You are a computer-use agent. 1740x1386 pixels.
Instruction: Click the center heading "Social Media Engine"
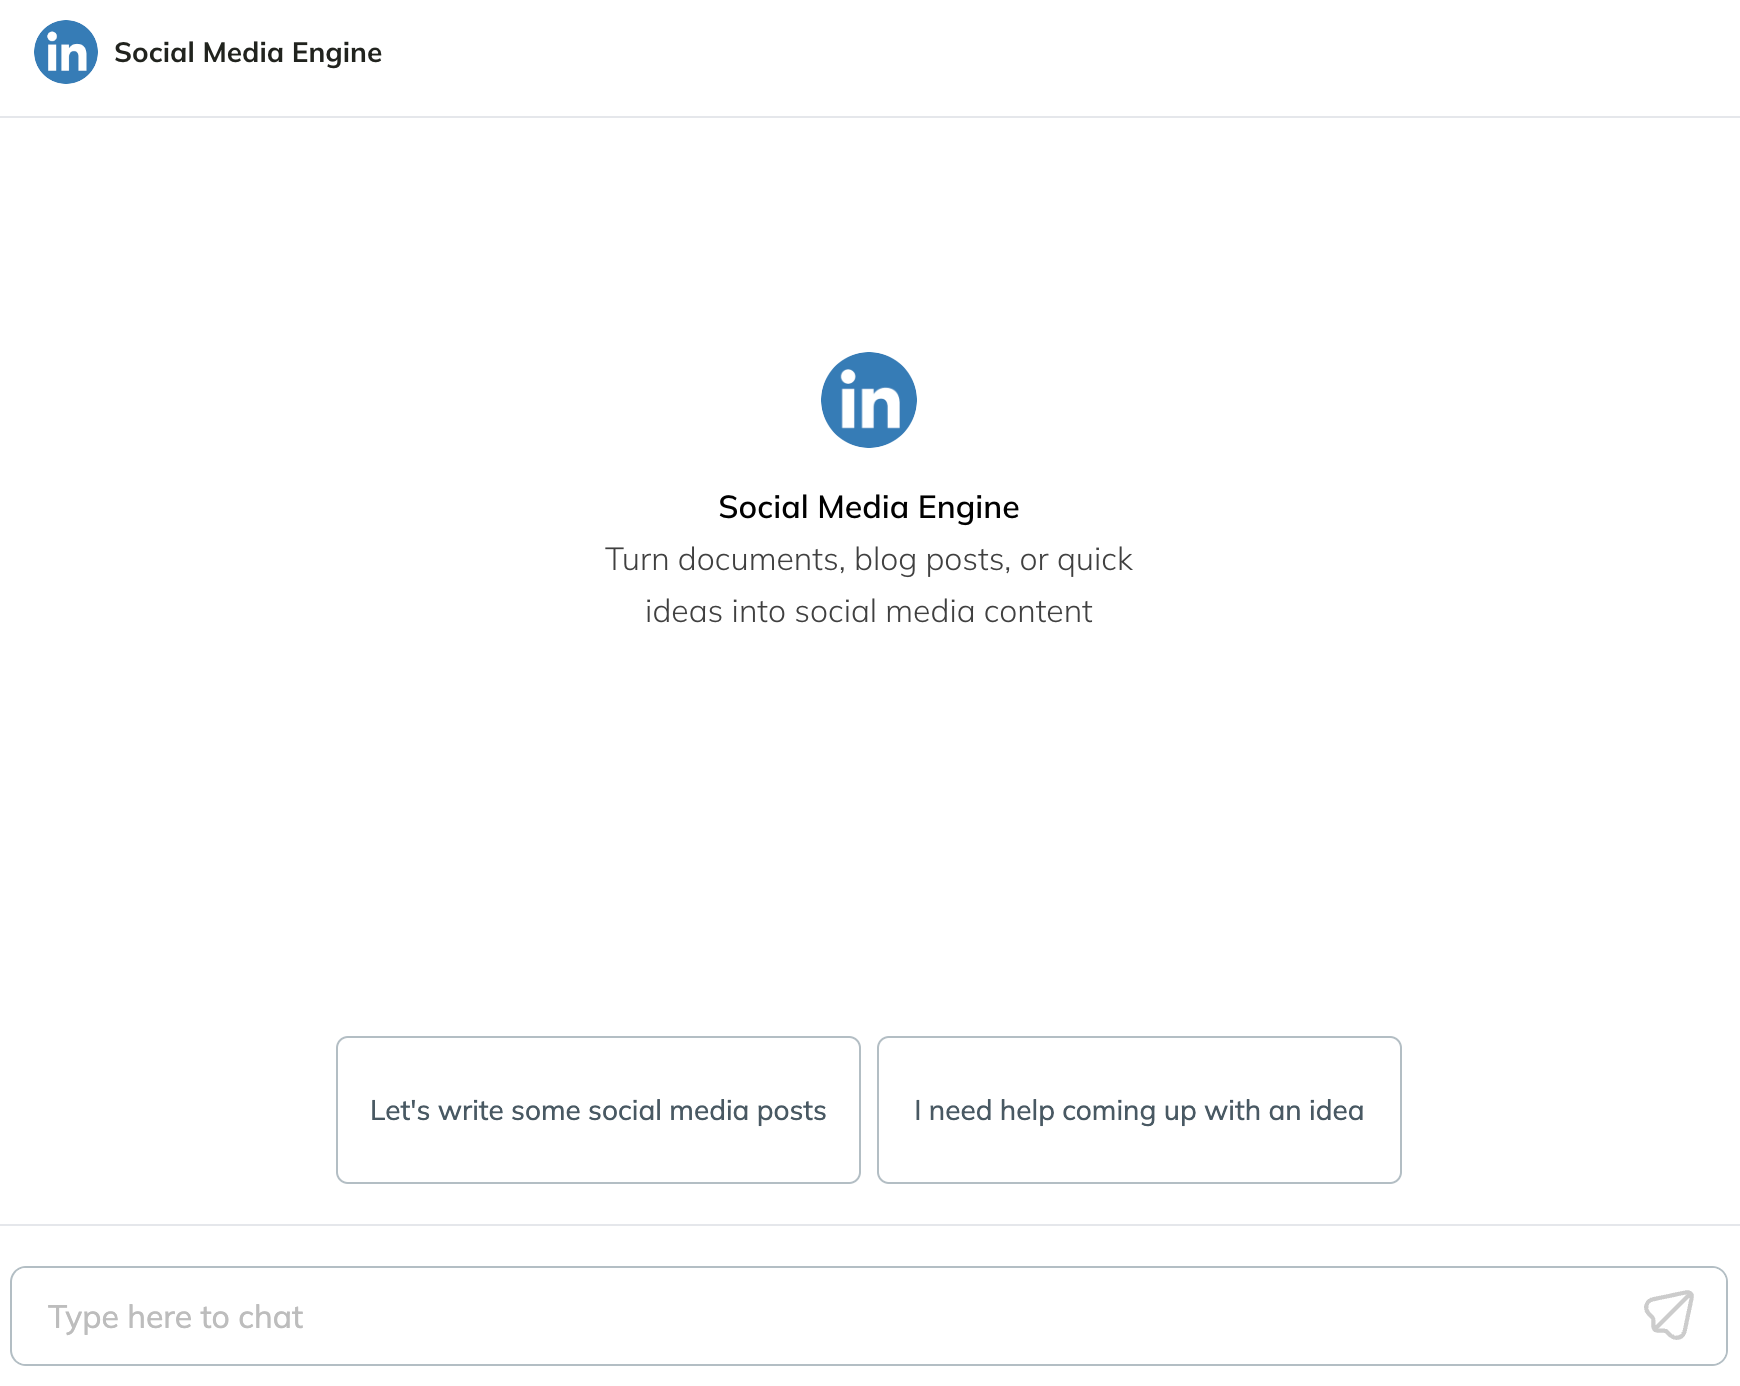coord(869,507)
